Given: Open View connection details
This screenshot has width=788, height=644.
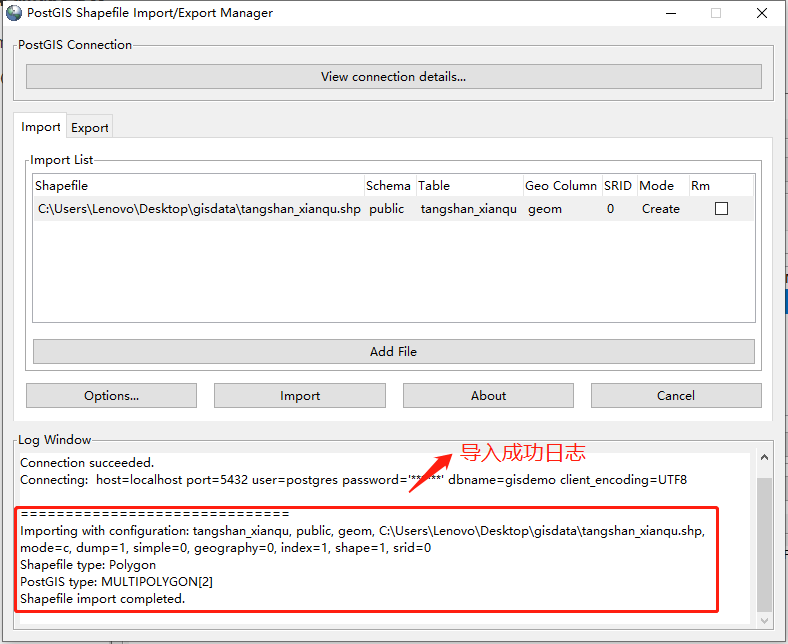Looking at the screenshot, I should coord(393,77).
